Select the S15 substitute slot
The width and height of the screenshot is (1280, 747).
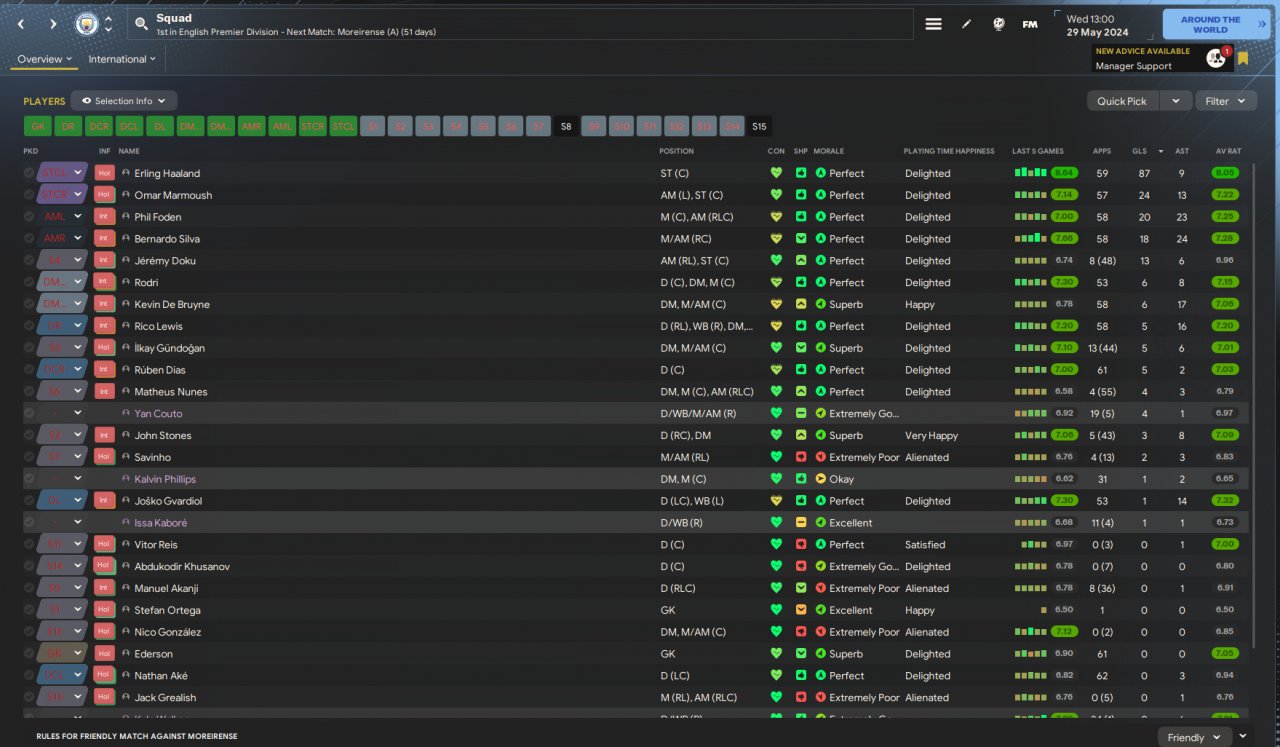[759, 126]
